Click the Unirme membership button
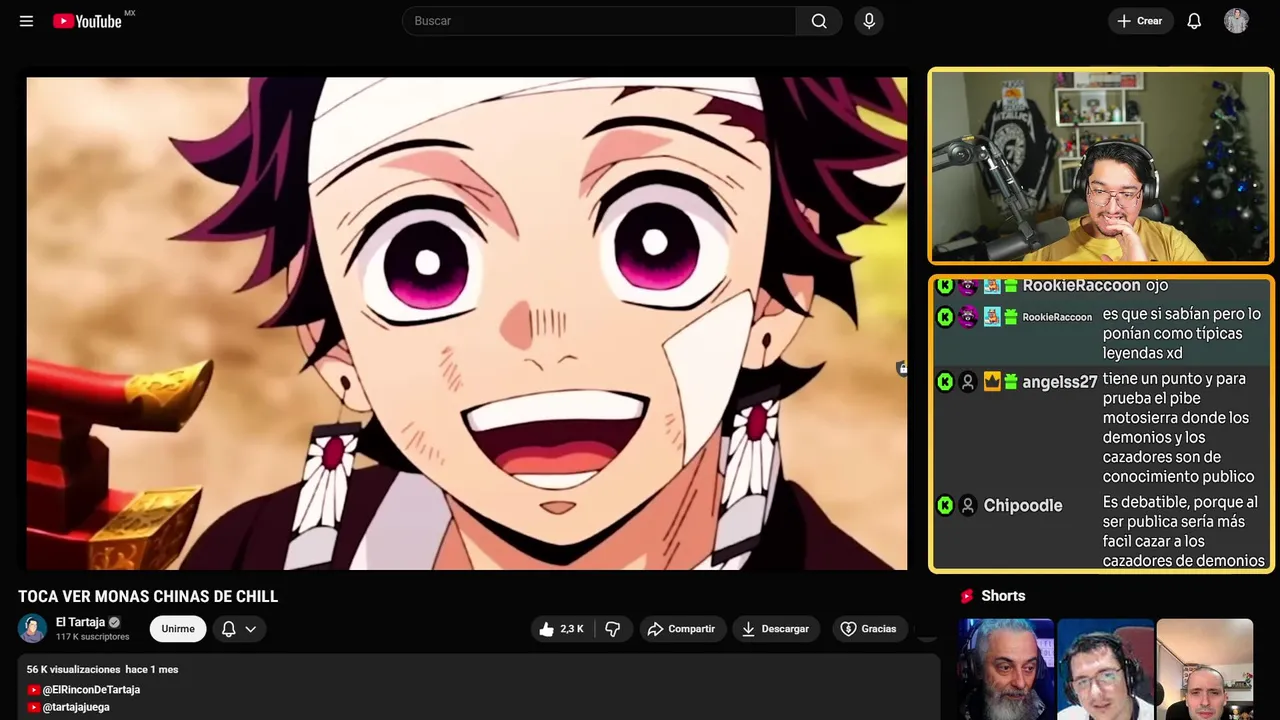Image resolution: width=1280 pixels, height=720 pixels. pos(178,629)
